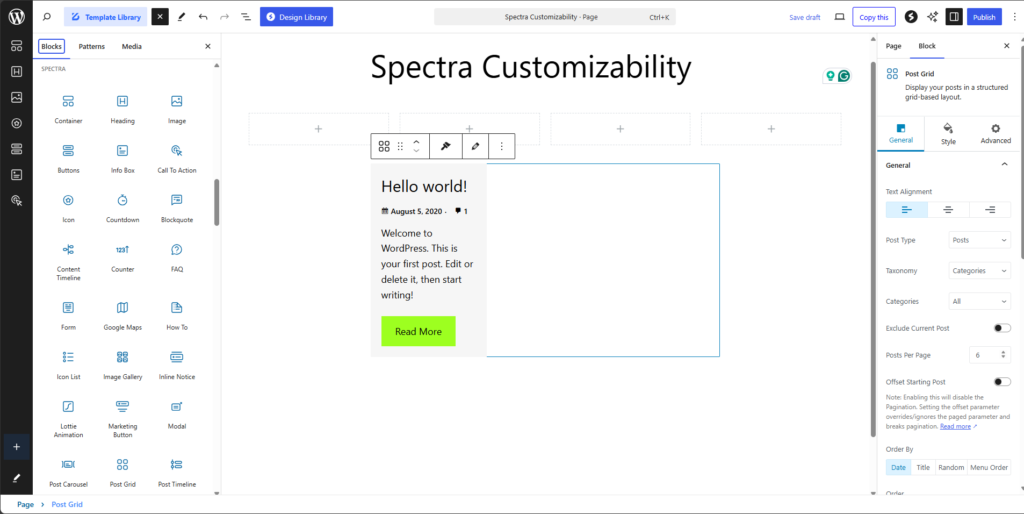The image size is (1024, 514).
Task: Order posts by Random
Action: (952, 467)
